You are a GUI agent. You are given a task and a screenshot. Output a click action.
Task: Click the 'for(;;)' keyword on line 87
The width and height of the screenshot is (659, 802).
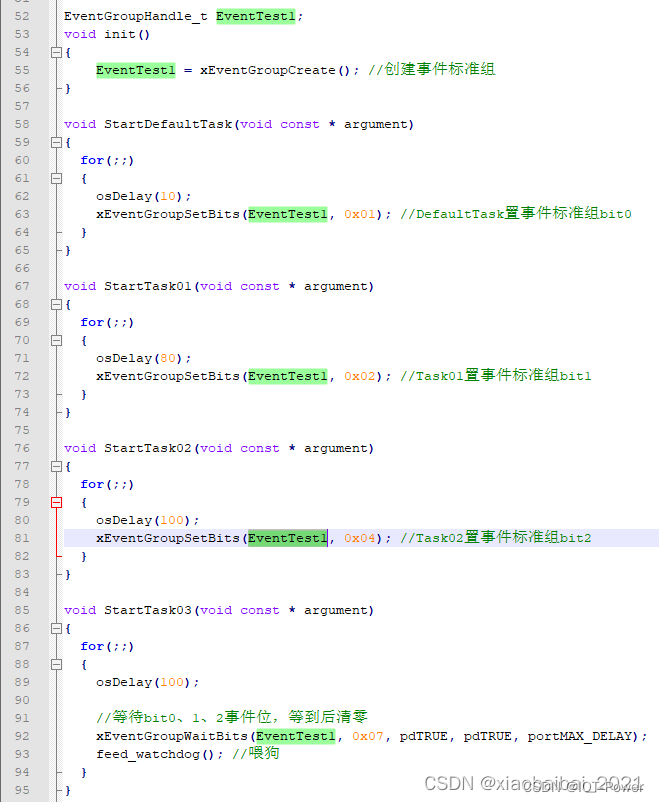tap(107, 647)
